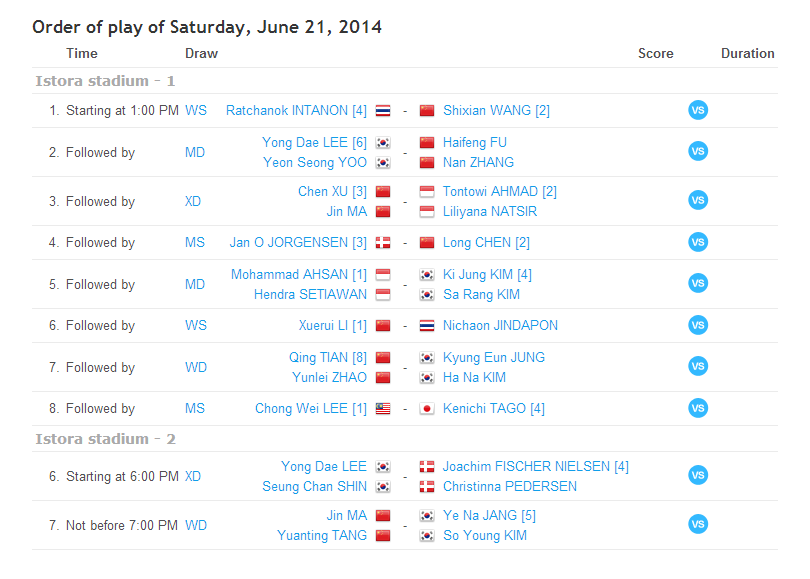Open Mohammad AHSAN player link

point(299,274)
